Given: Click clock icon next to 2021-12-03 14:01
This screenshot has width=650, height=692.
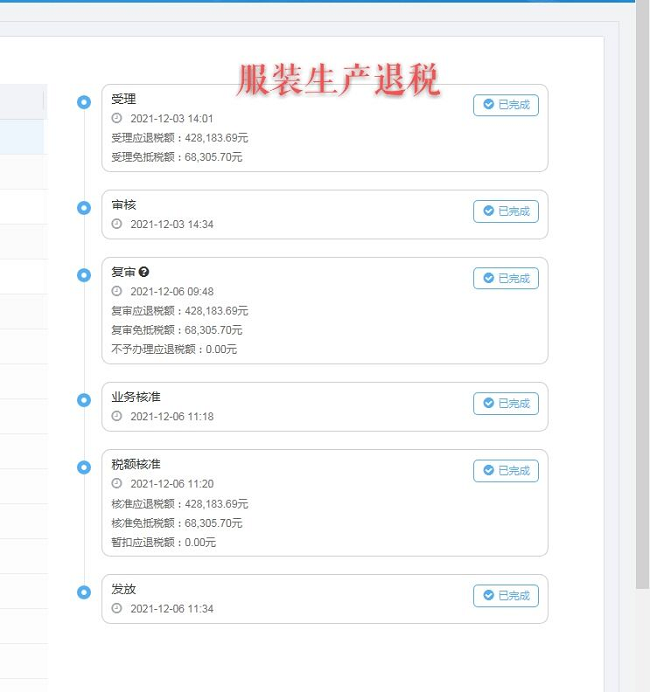Looking at the screenshot, I should (116, 118).
